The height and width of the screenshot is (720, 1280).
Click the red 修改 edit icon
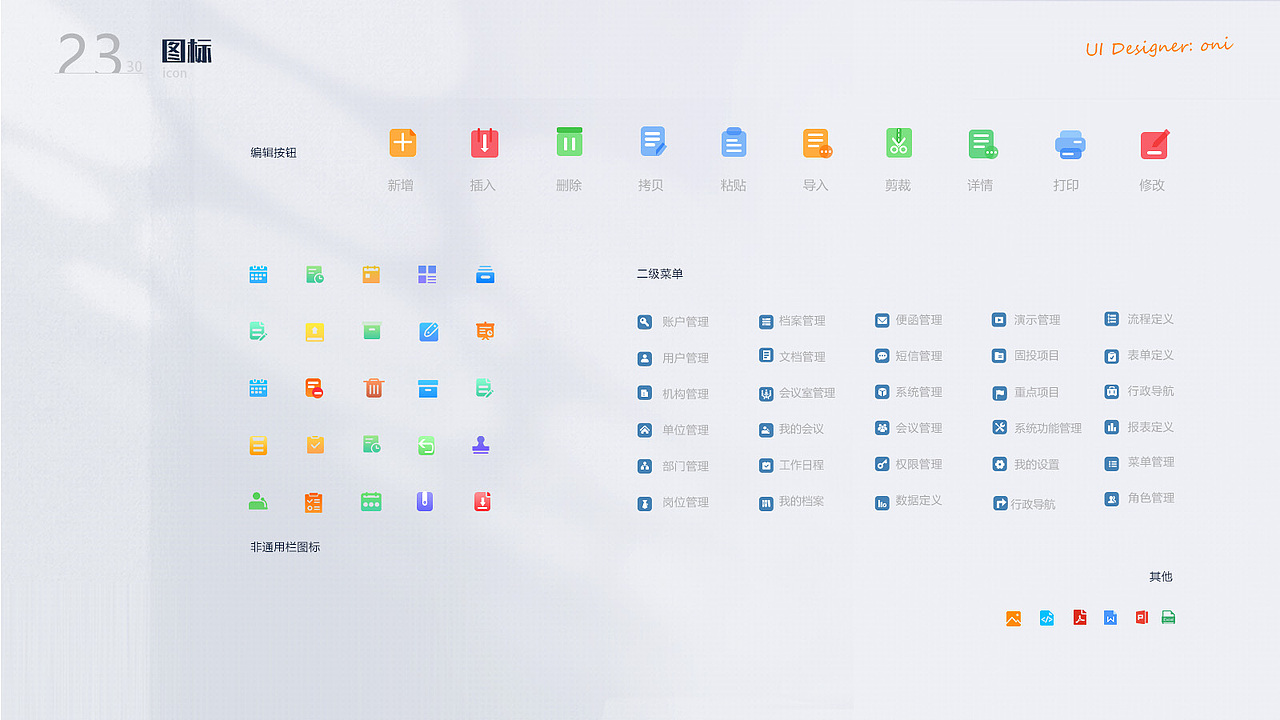(x=1155, y=144)
